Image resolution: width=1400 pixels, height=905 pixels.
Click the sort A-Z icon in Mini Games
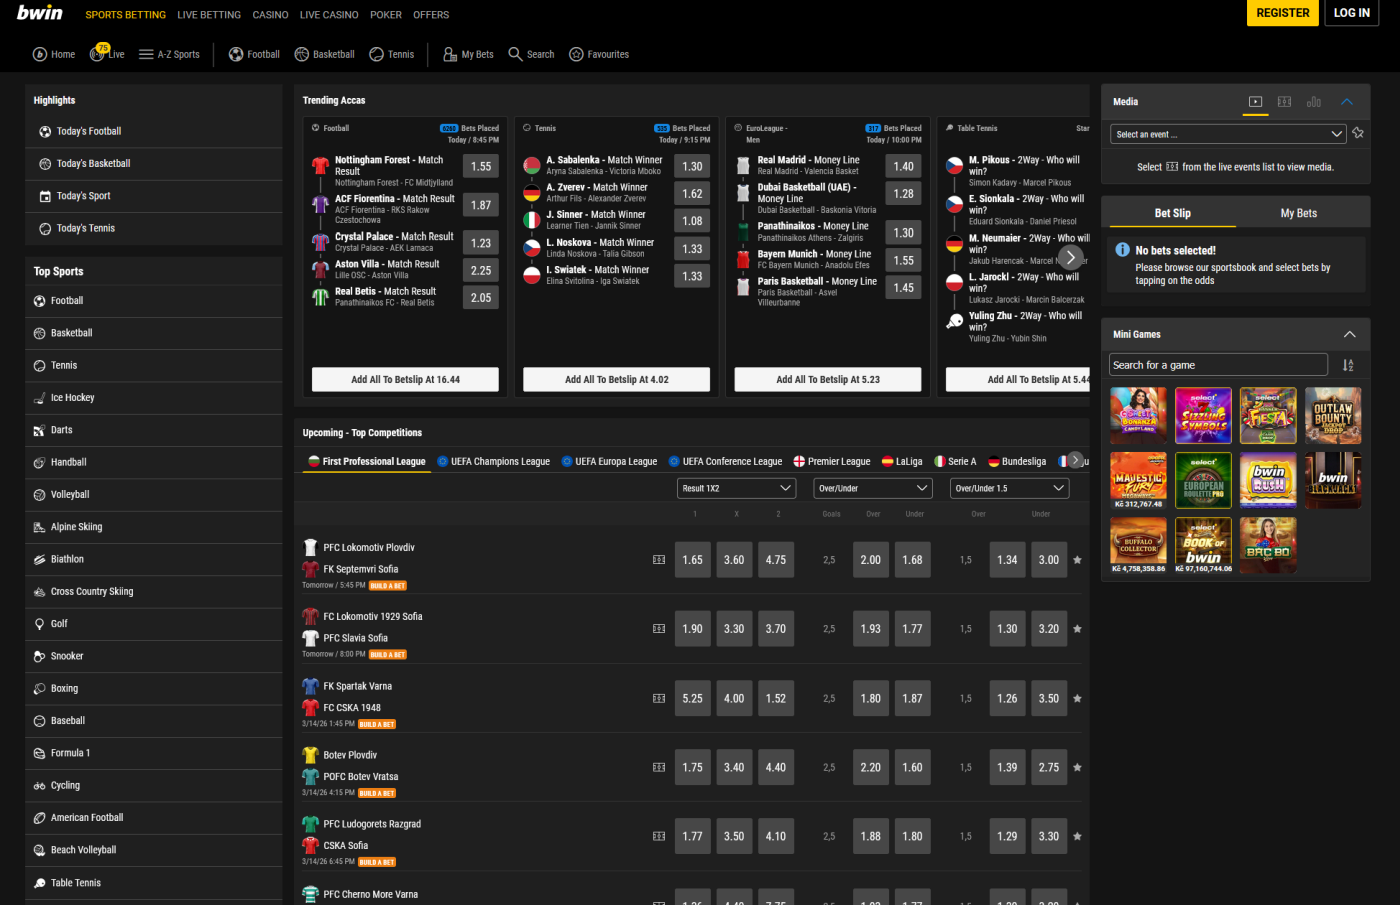pos(1348,365)
